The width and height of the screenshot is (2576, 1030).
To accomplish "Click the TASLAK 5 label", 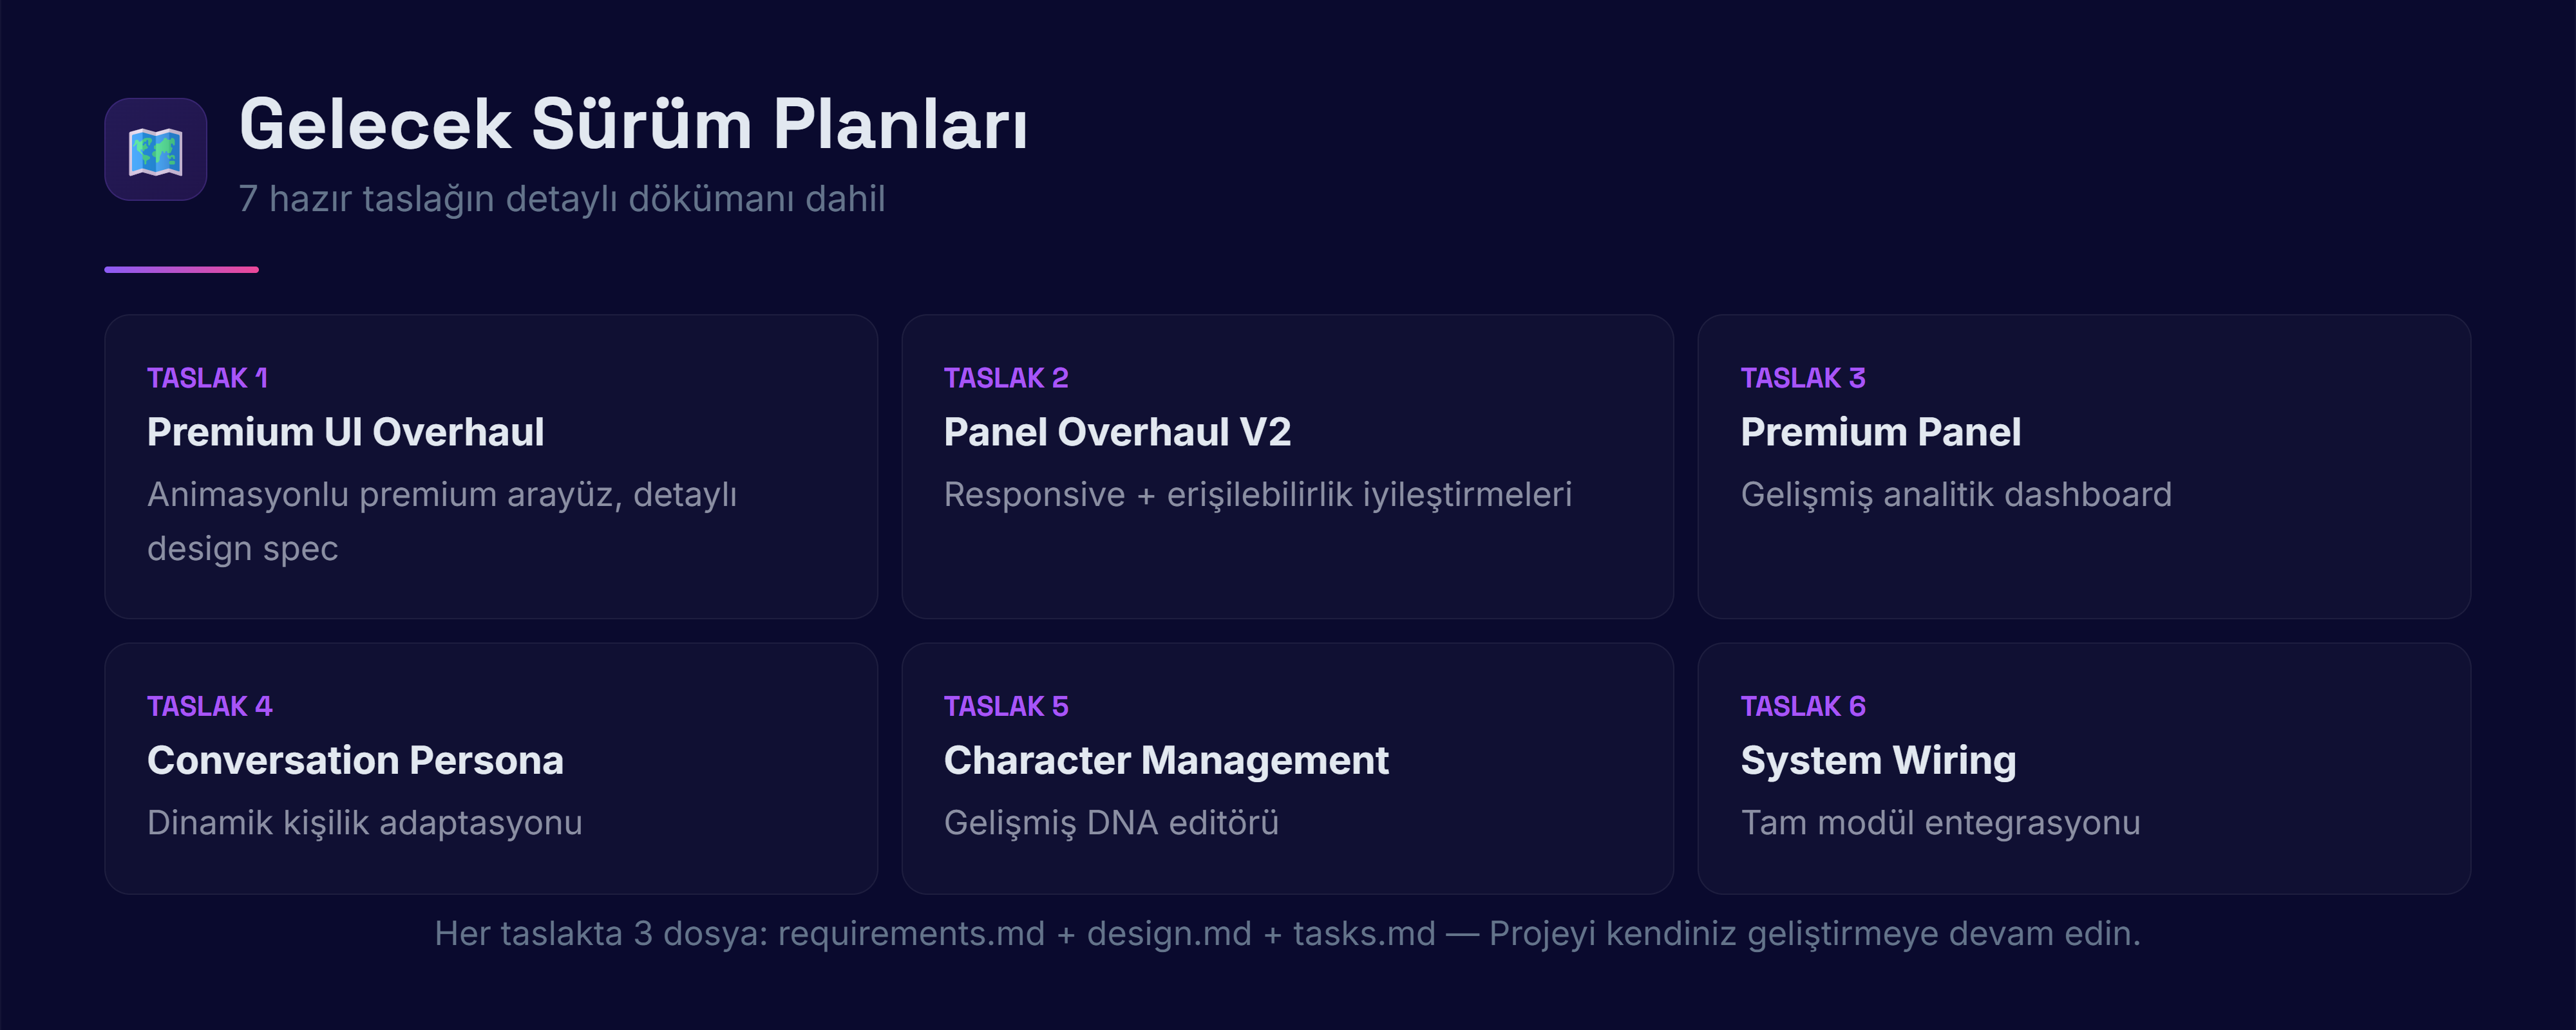I will 1005,706.
